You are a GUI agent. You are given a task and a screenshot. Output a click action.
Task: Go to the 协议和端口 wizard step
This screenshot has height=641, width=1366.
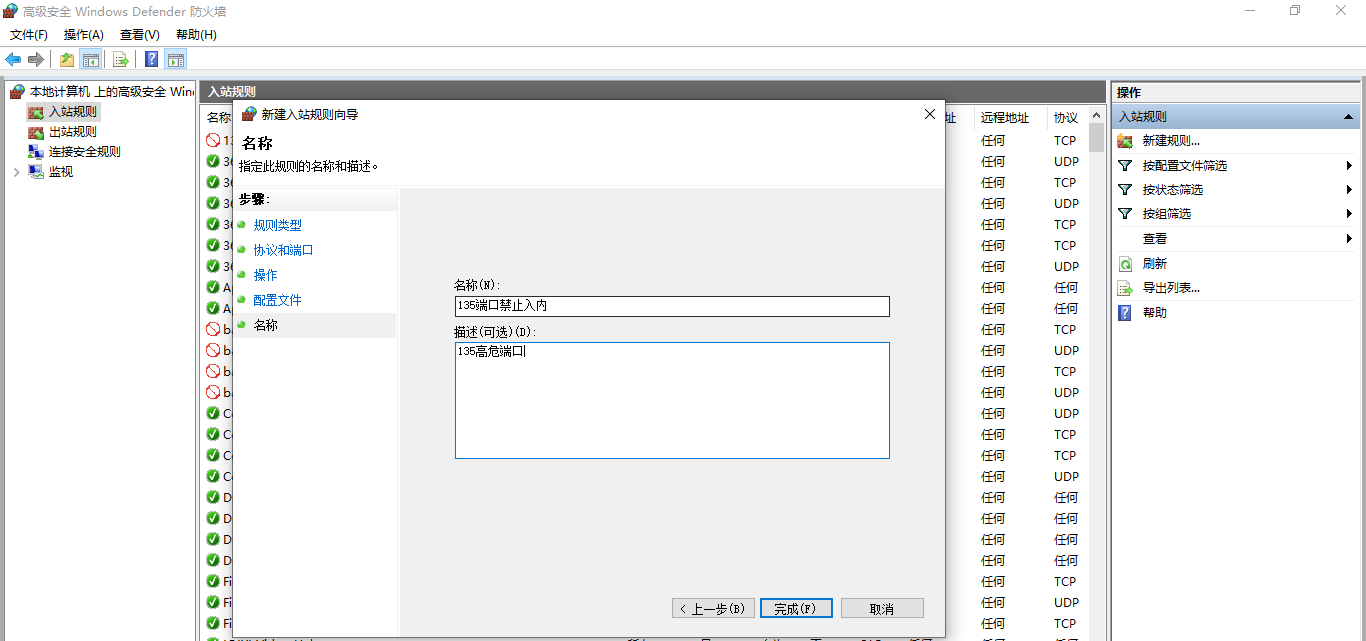283,250
